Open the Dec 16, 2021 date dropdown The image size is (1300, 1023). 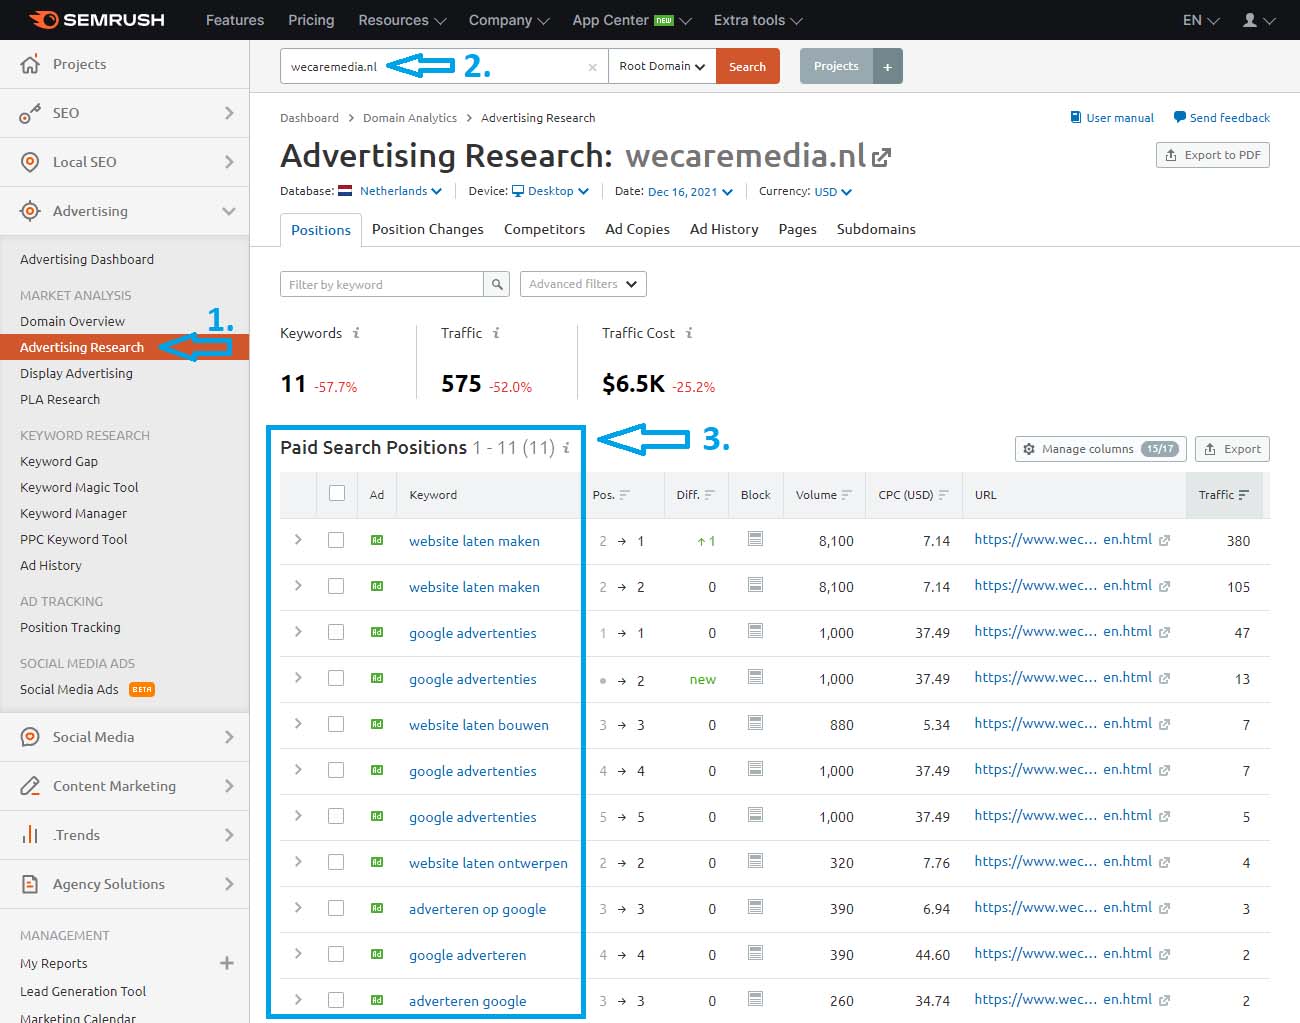point(690,192)
